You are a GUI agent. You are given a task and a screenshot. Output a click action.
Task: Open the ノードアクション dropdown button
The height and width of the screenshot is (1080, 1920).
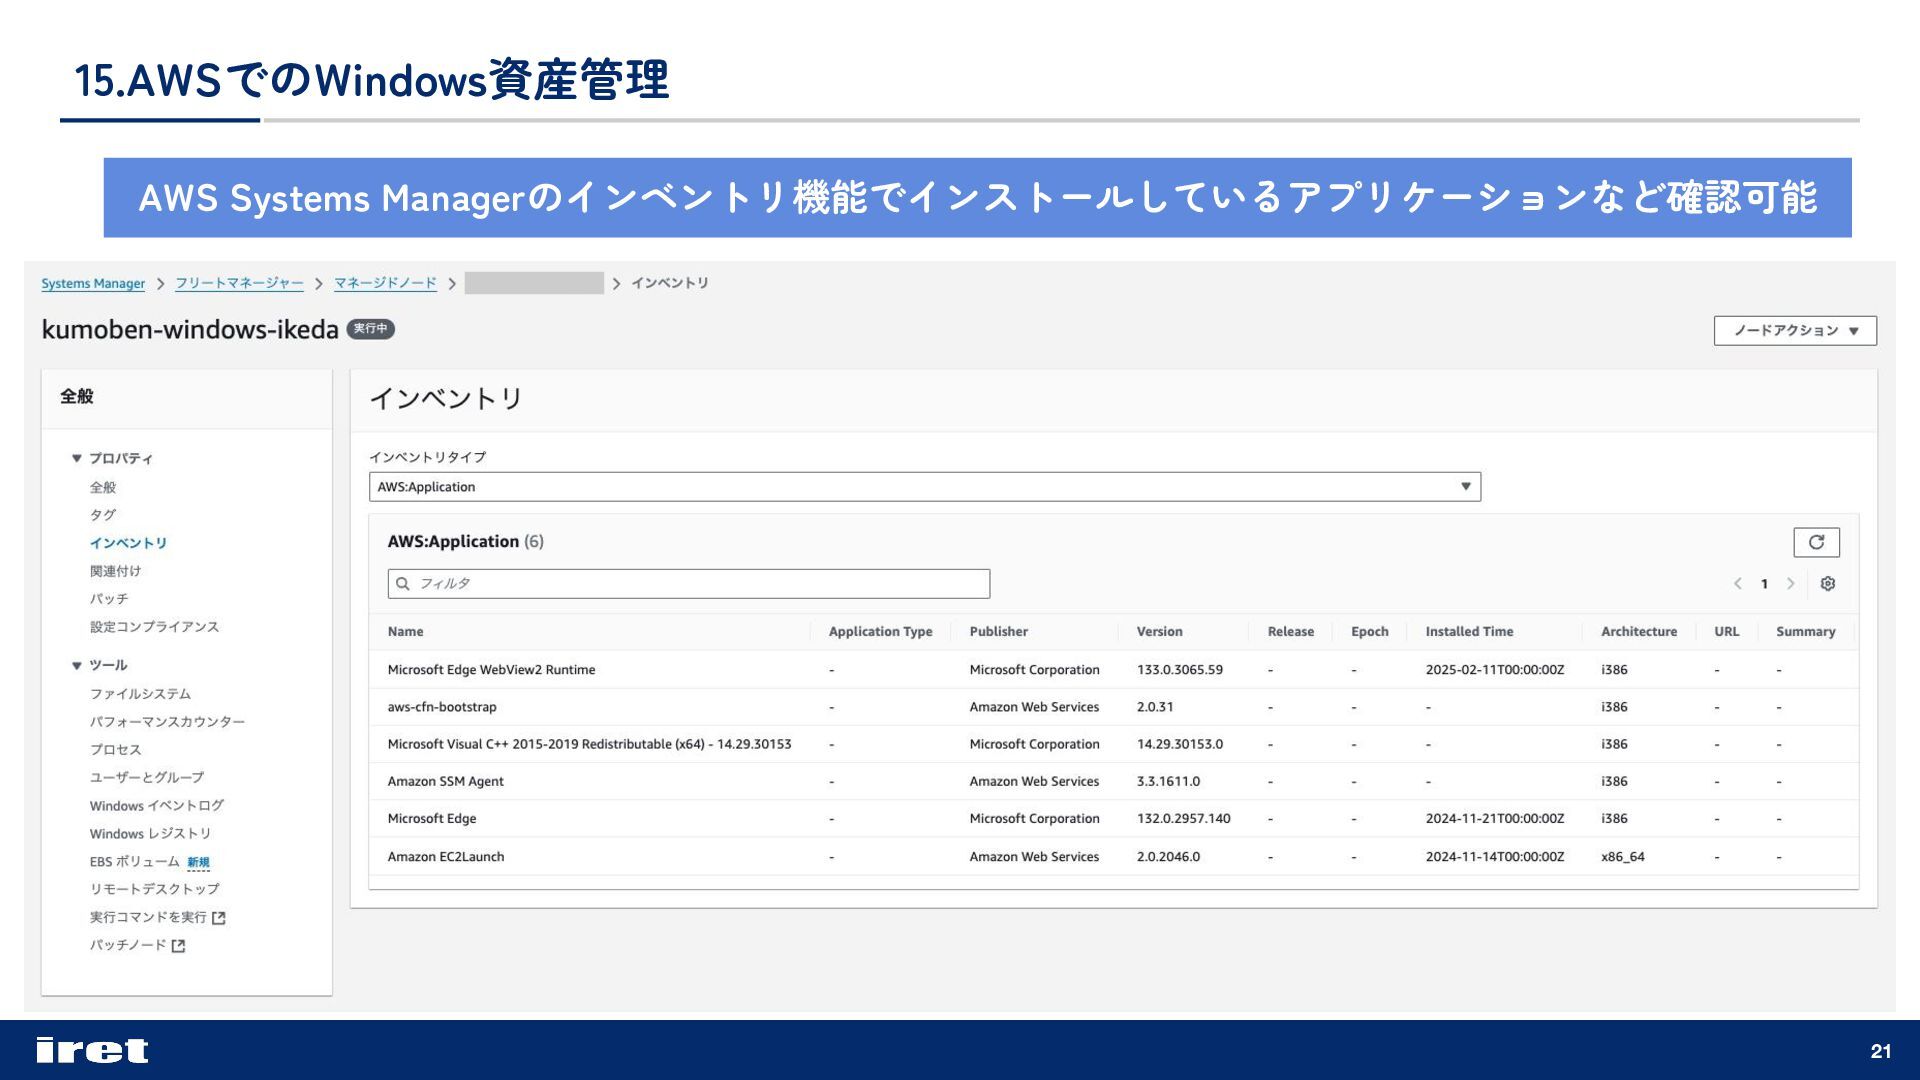1794,331
